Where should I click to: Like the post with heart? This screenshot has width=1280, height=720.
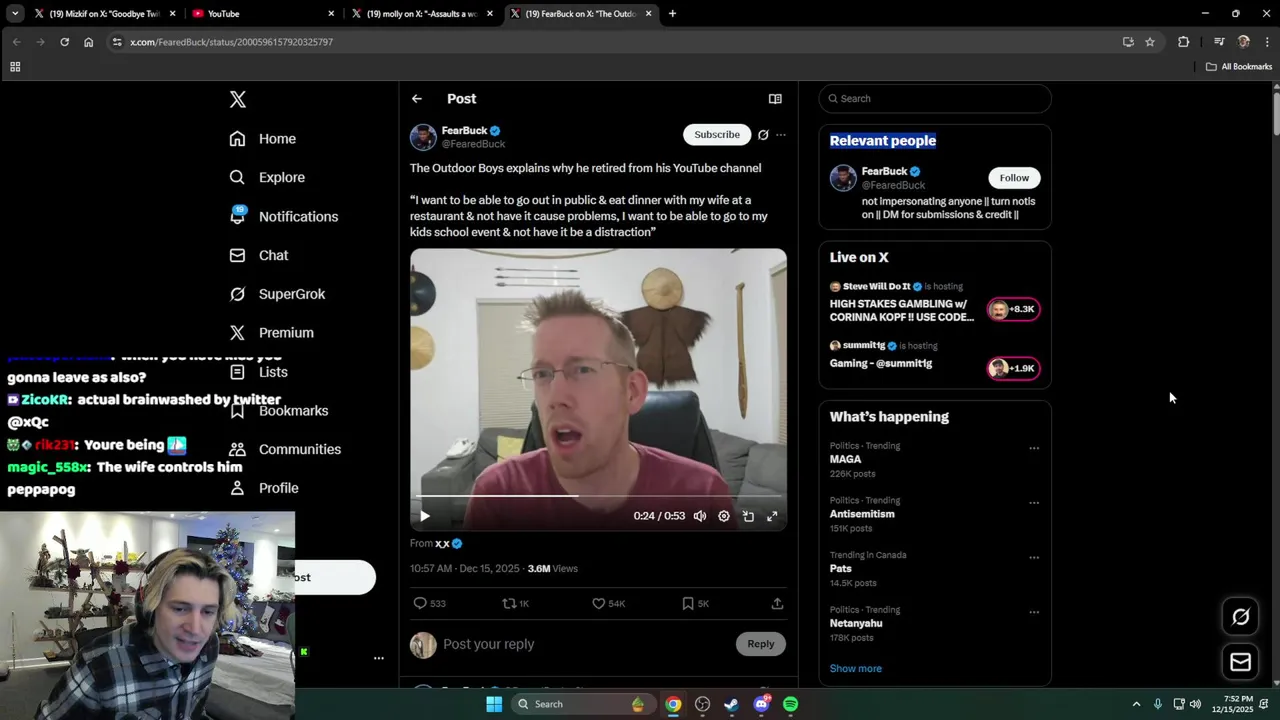[598, 603]
